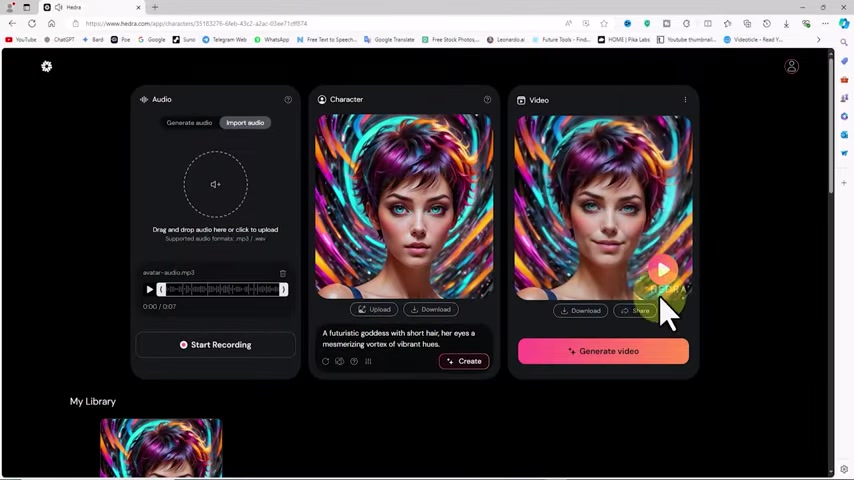Click the sidebar search icon
This screenshot has width=854, height=480.
pos(844,42)
